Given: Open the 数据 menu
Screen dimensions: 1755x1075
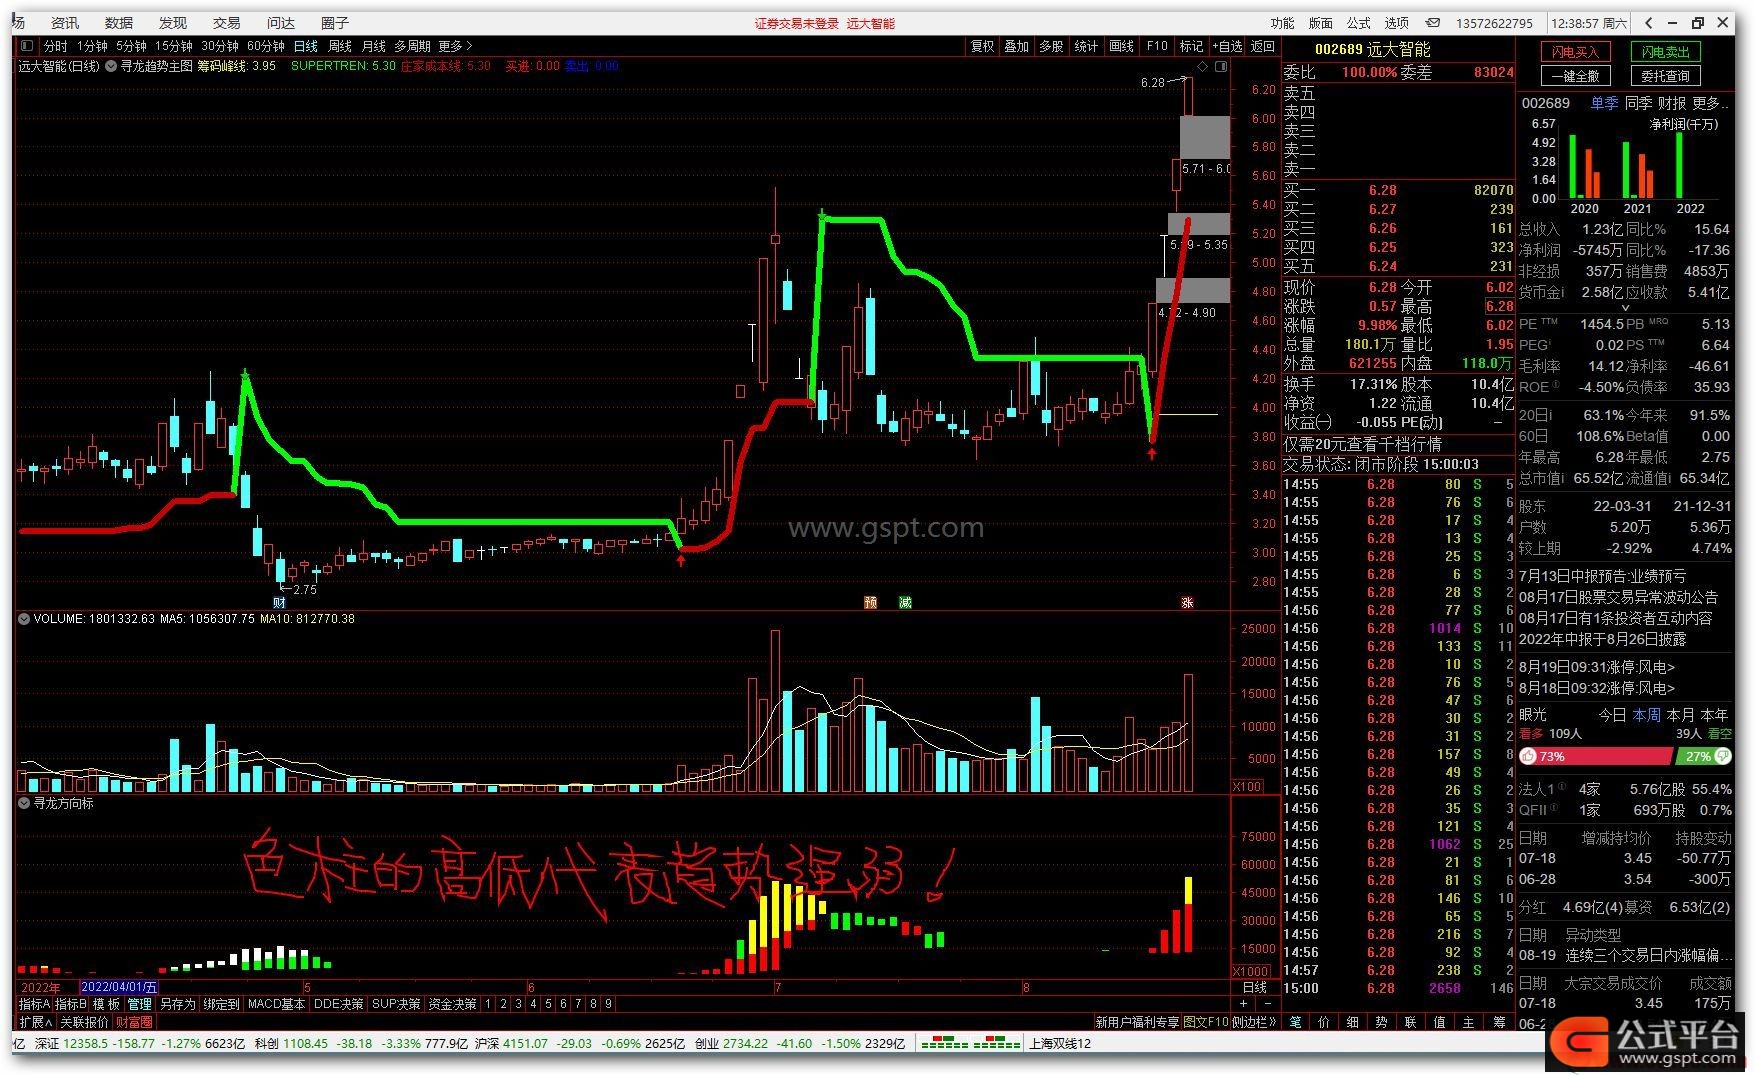Looking at the screenshot, I should pos(118,23).
